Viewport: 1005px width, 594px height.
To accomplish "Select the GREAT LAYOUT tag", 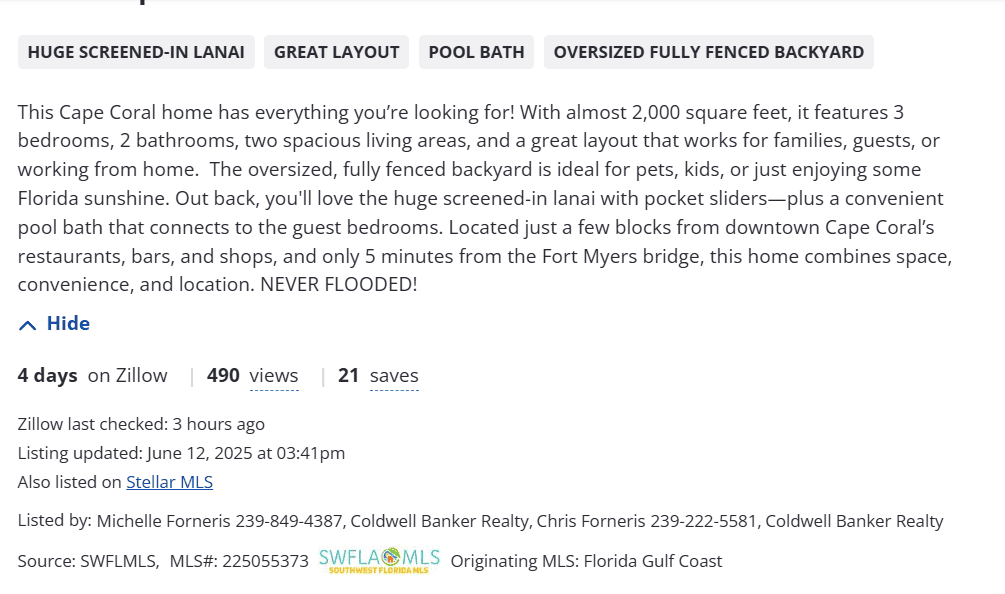I will pos(336,52).
